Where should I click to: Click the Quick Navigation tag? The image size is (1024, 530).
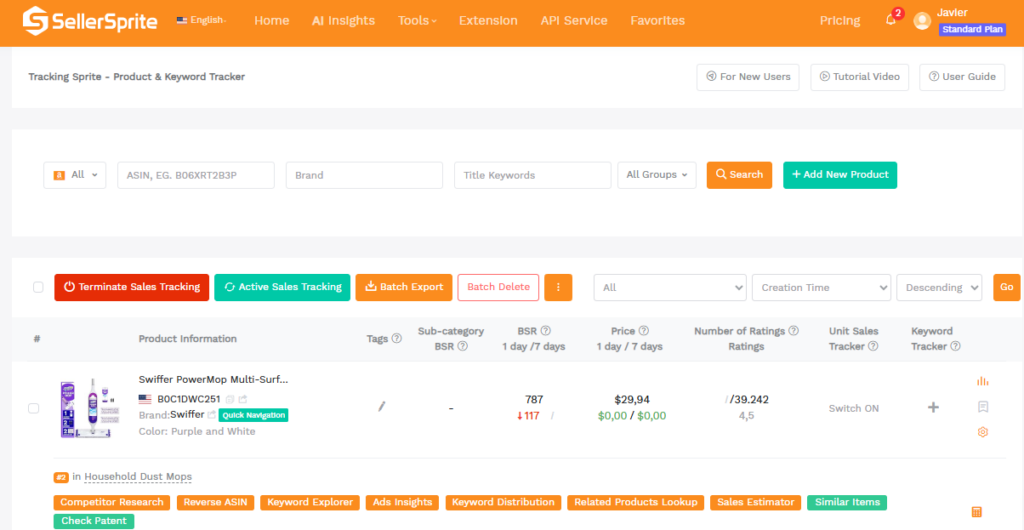coord(253,415)
